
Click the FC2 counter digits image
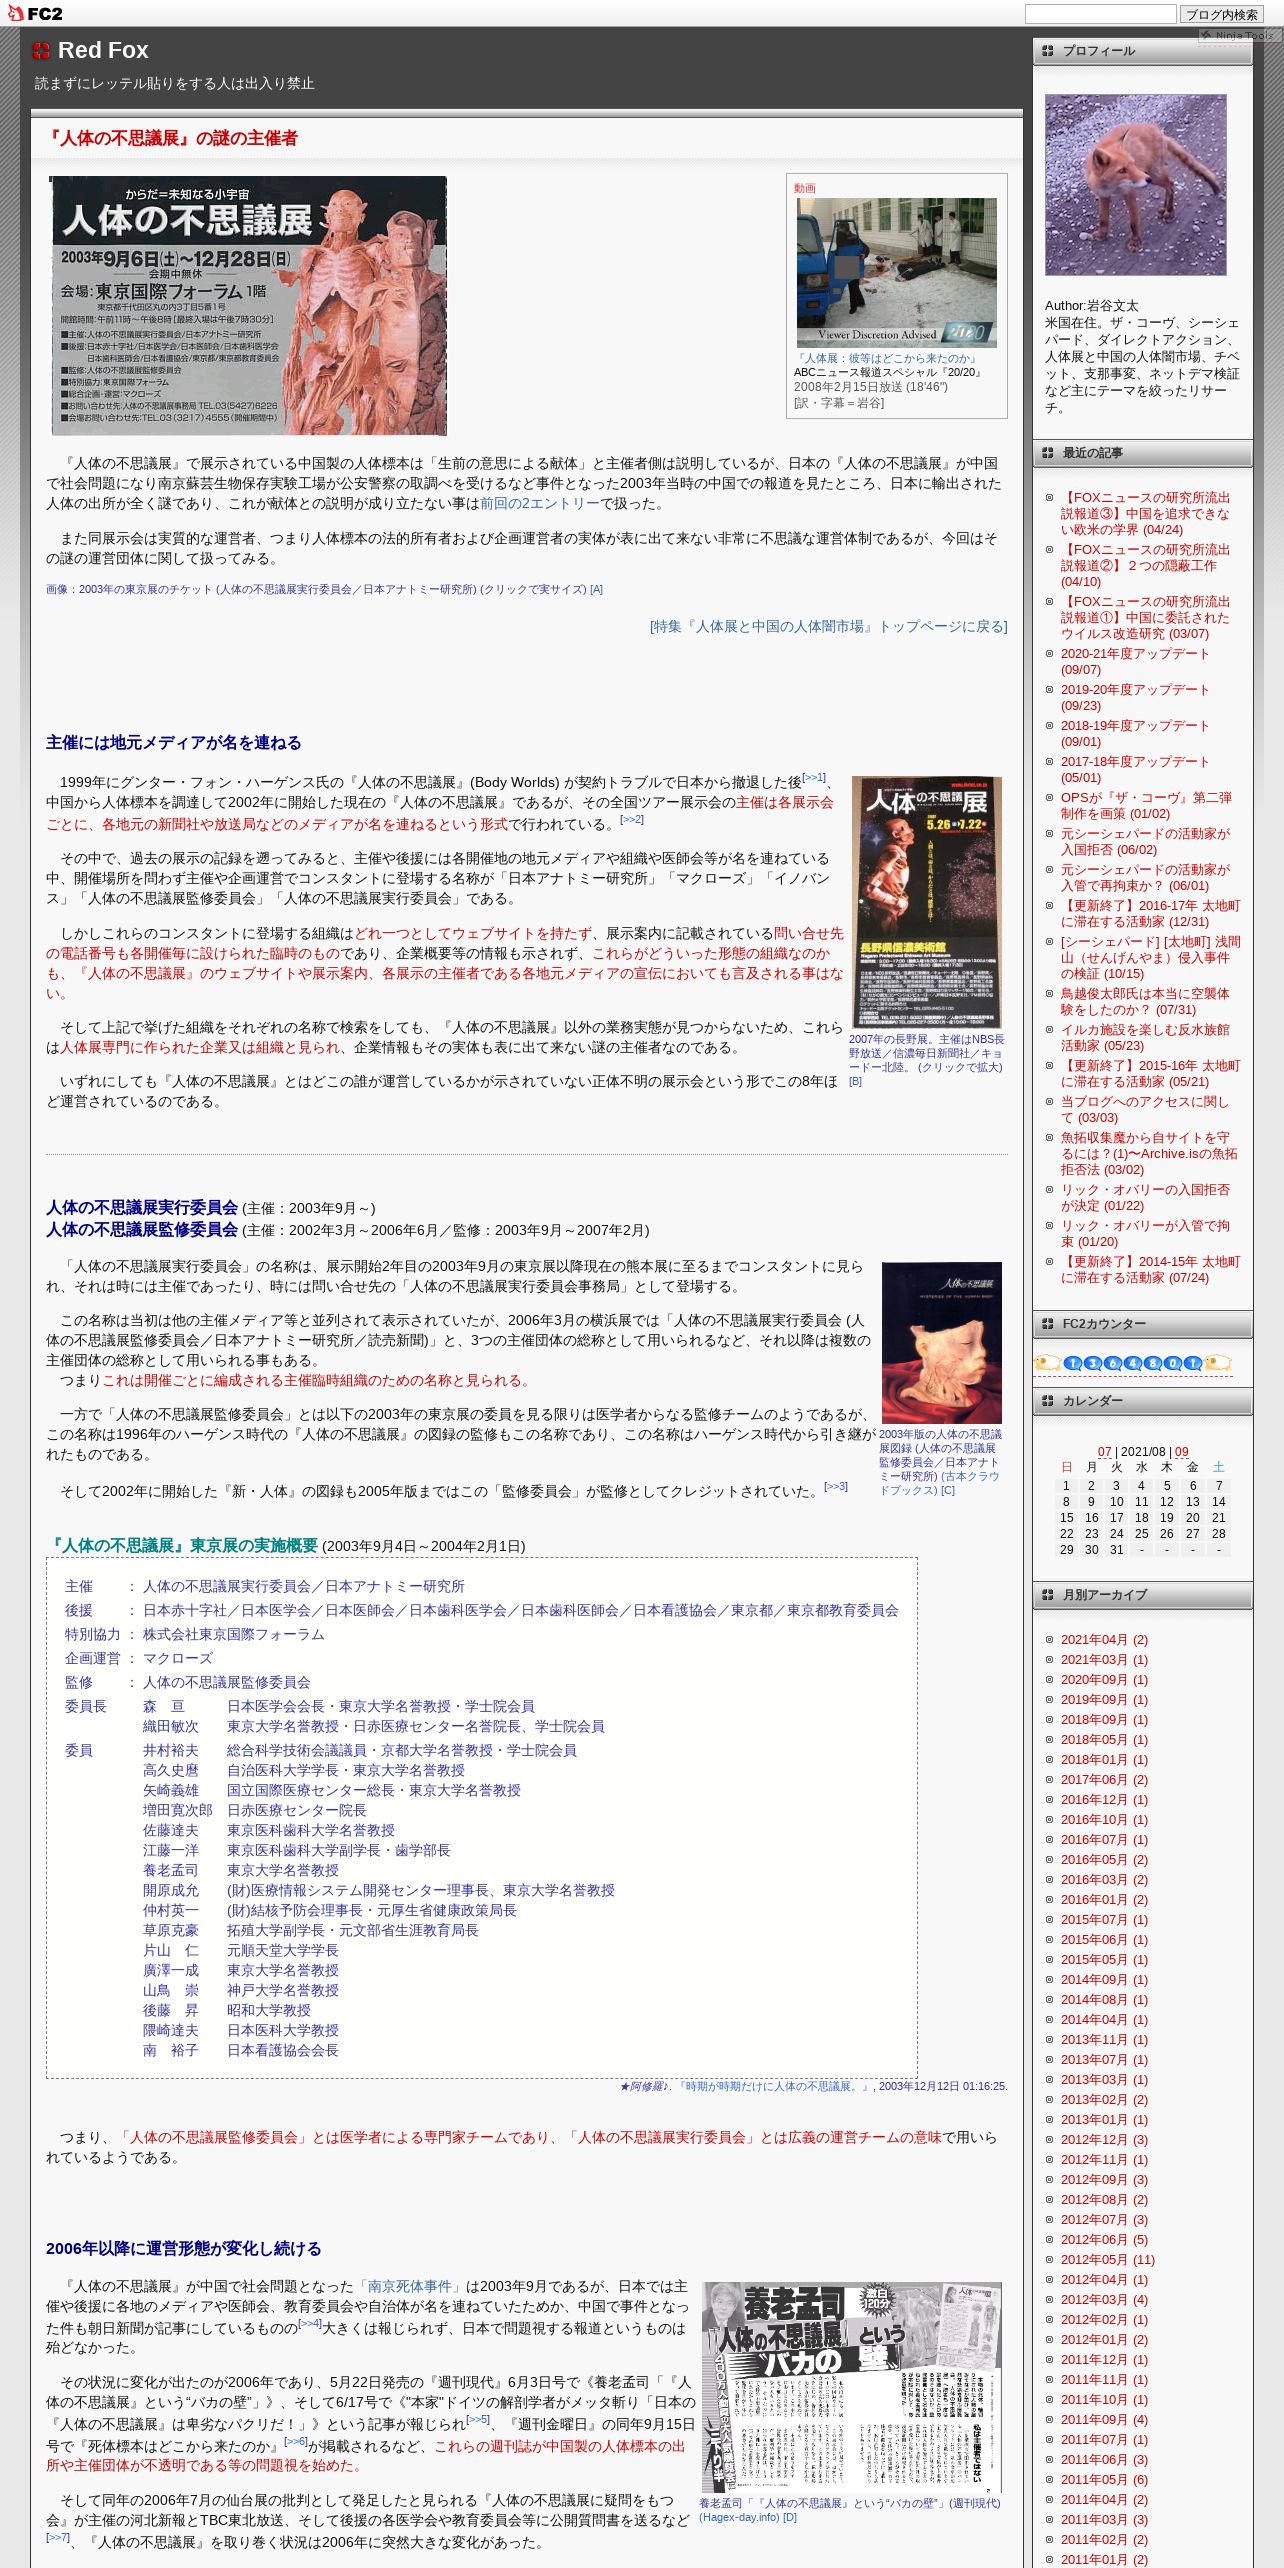tap(1132, 1363)
